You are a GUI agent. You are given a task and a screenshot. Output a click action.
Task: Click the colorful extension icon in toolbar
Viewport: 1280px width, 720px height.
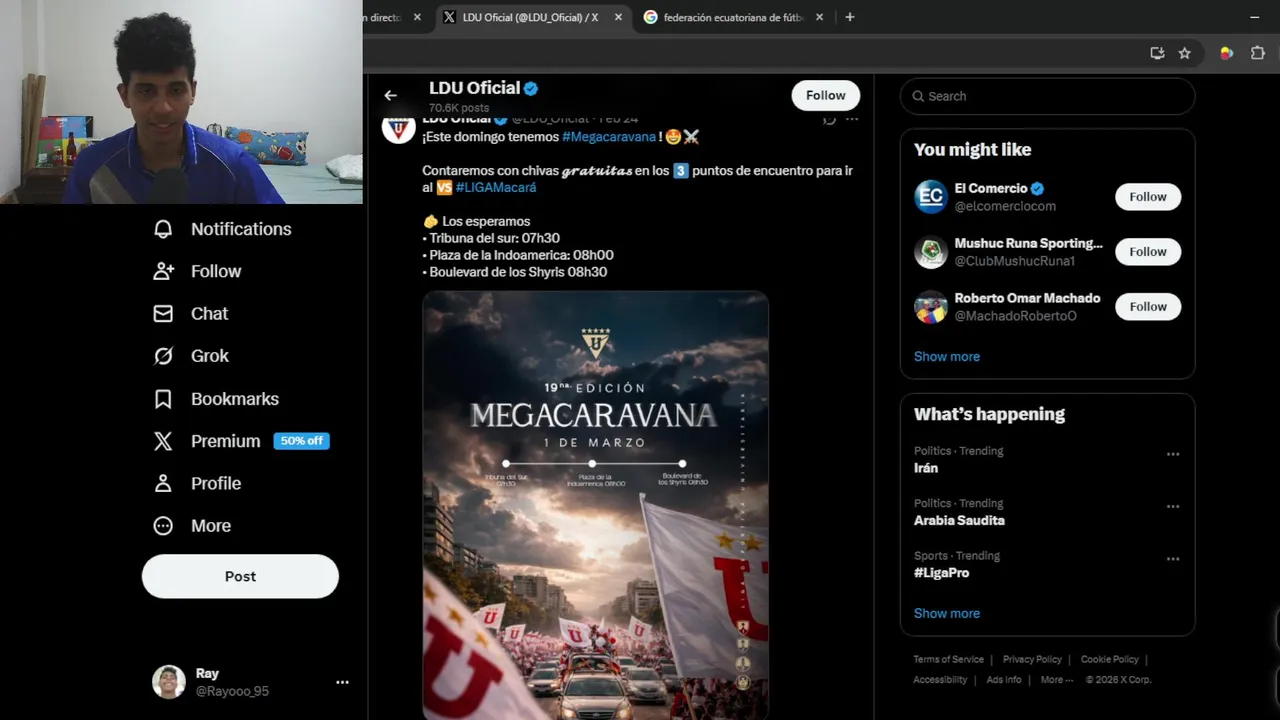tap(1226, 53)
